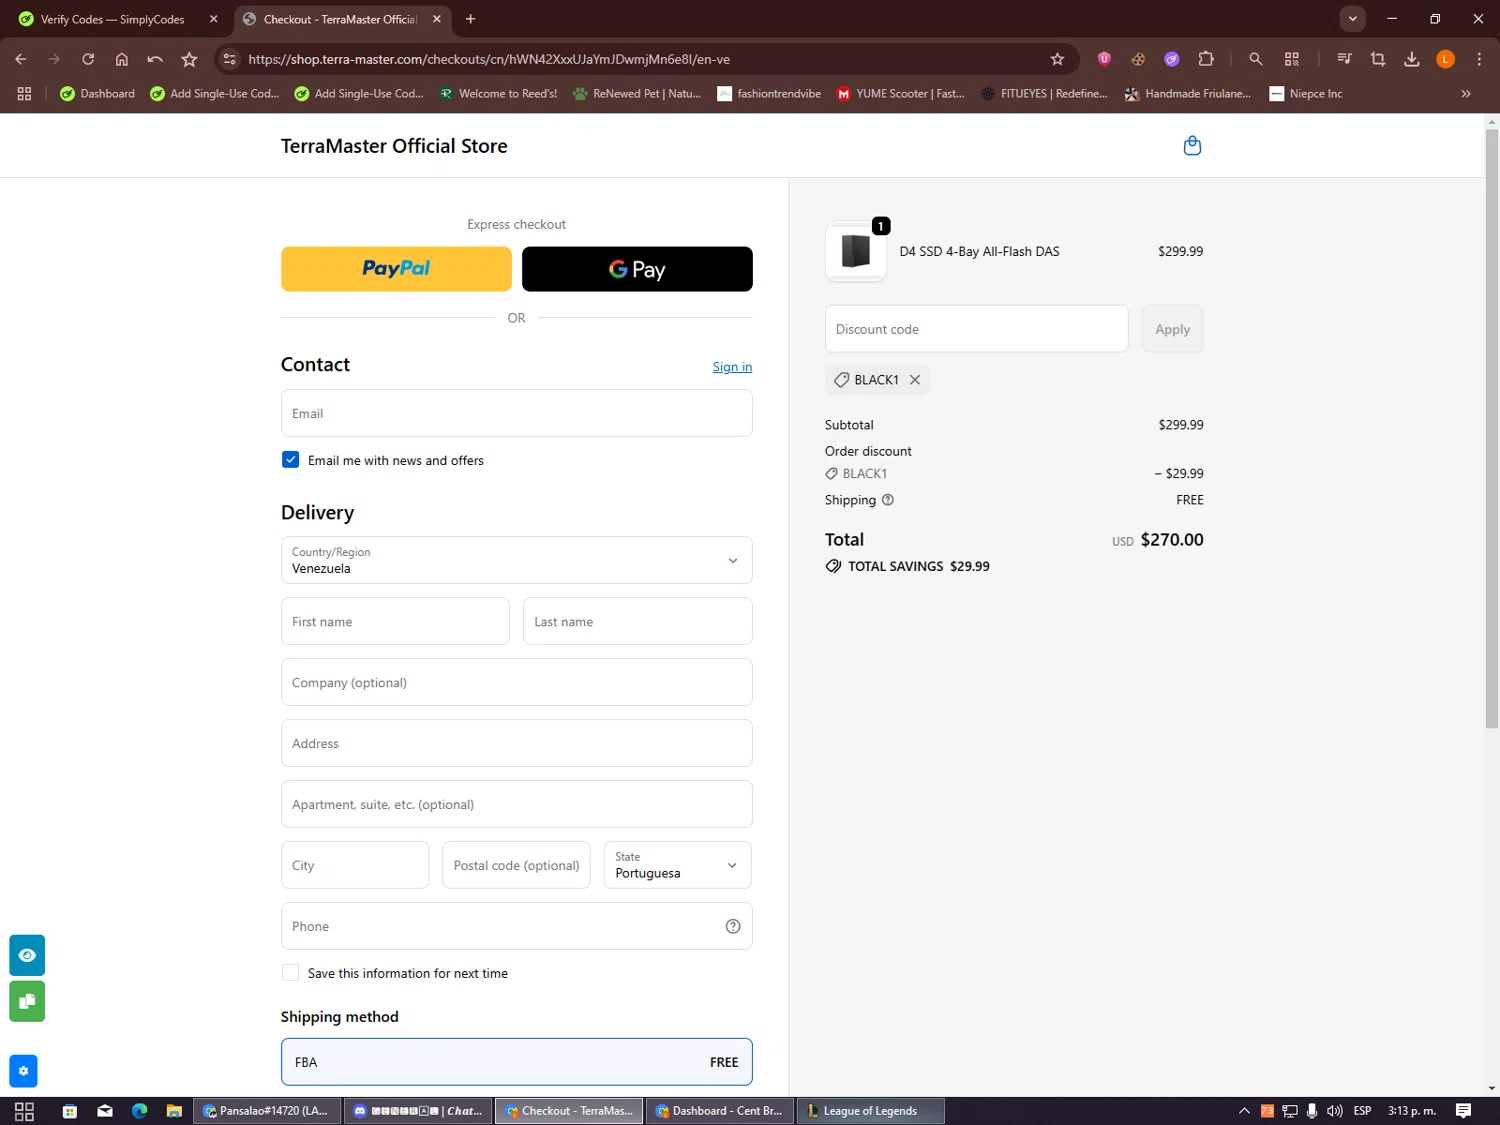Click the Last name field
The height and width of the screenshot is (1125, 1500).
click(637, 621)
